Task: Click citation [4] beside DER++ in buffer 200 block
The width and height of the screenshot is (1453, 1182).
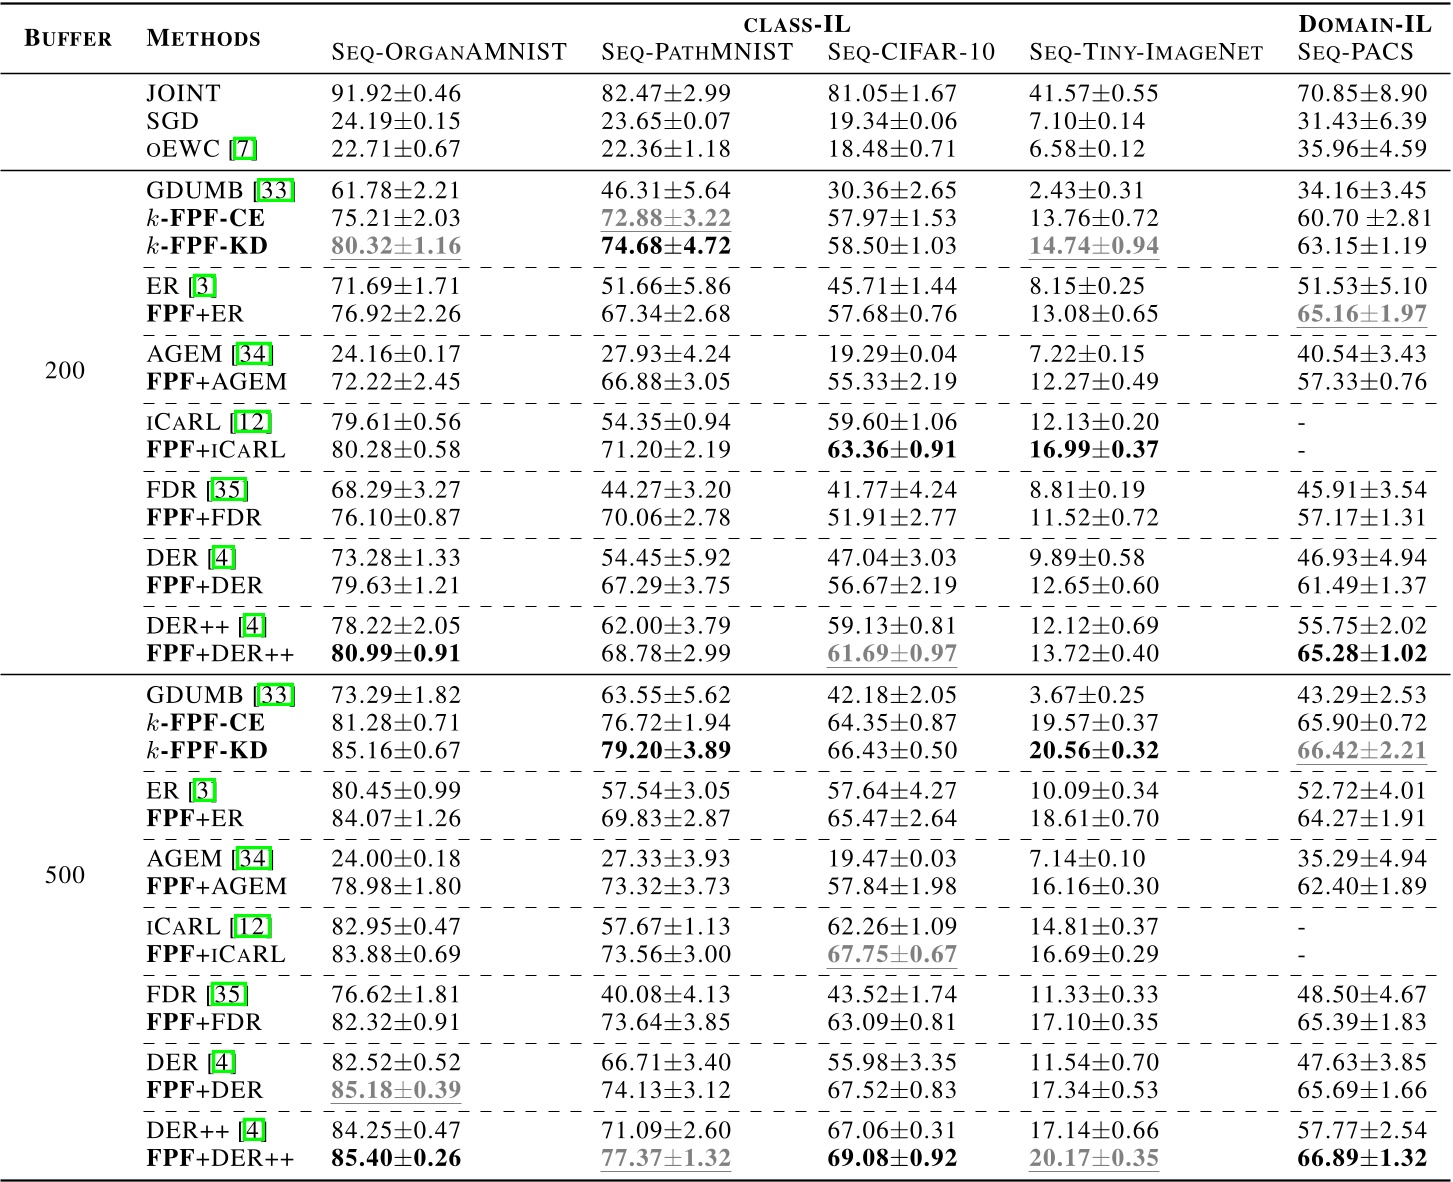Action: coord(254,626)
